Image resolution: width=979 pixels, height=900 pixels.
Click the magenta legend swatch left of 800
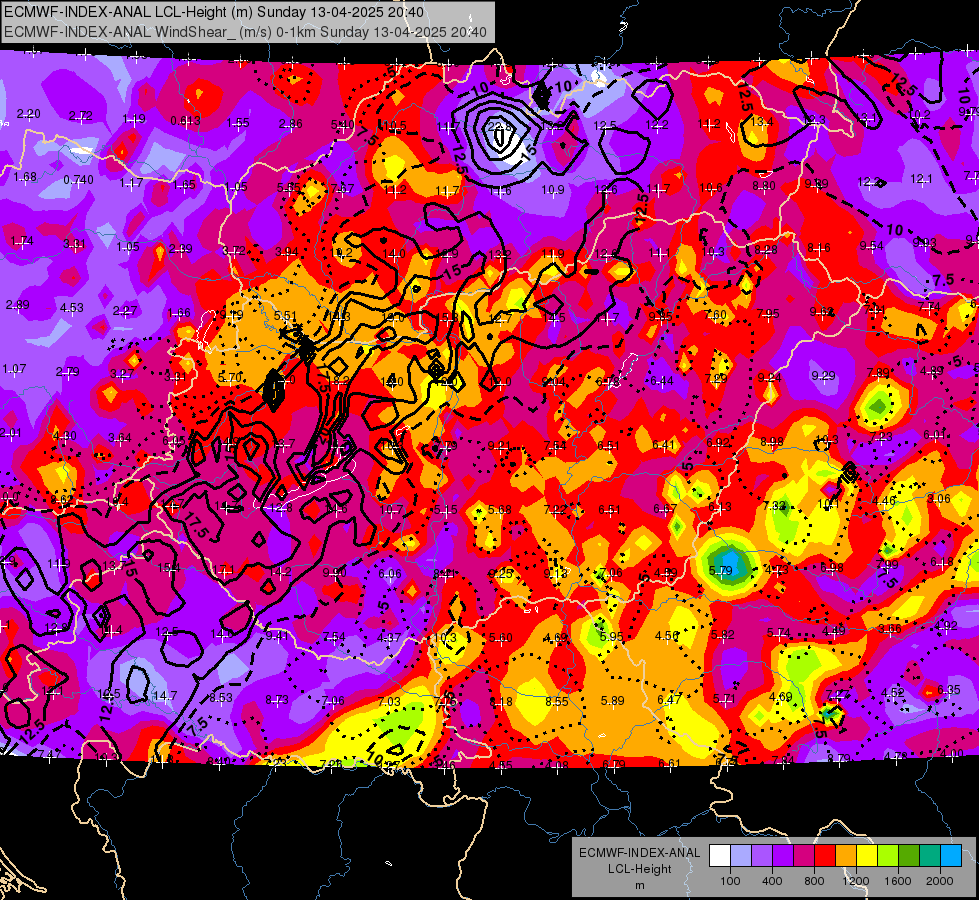tap(804, 856)
